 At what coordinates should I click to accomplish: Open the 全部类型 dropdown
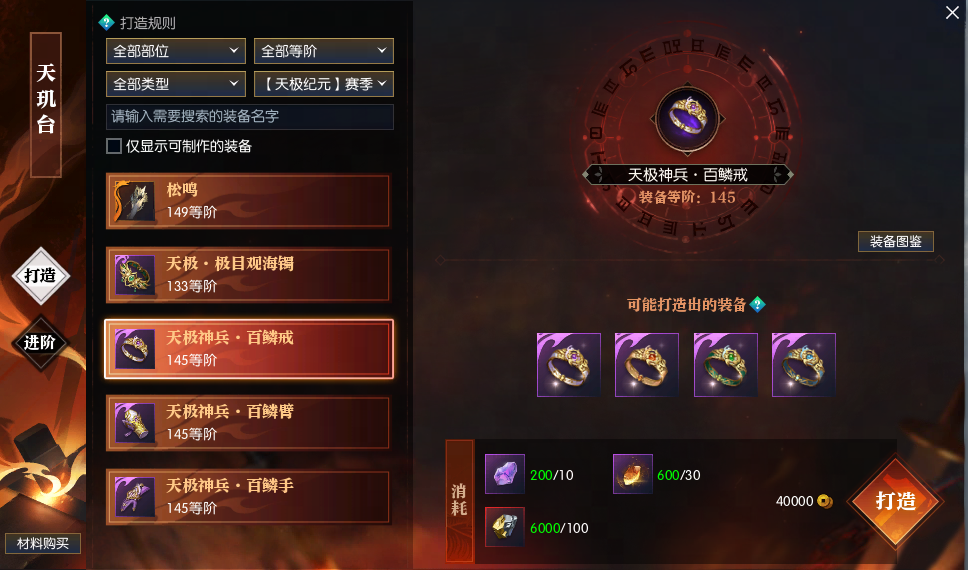pyautogui.click(x=176, y=84)
